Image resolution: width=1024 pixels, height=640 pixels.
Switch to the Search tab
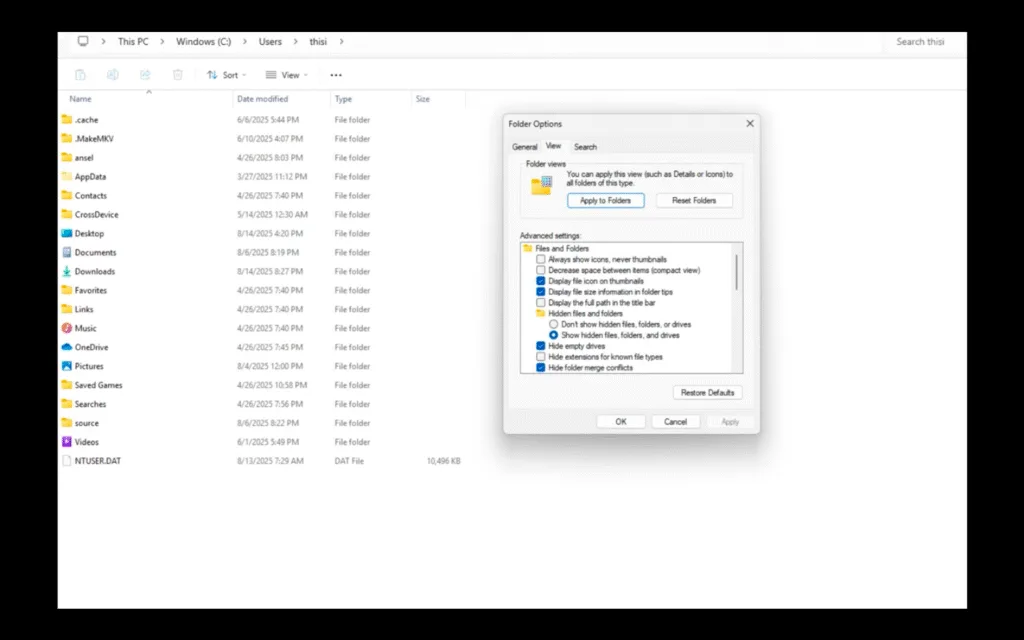pyautogui.click(x=585, y=146)
